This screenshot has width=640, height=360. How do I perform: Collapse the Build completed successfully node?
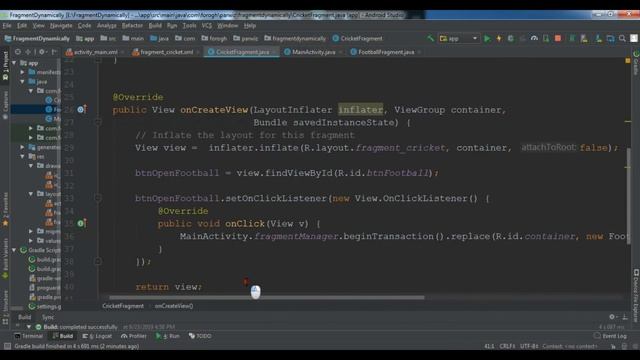(x=29, y=327)
